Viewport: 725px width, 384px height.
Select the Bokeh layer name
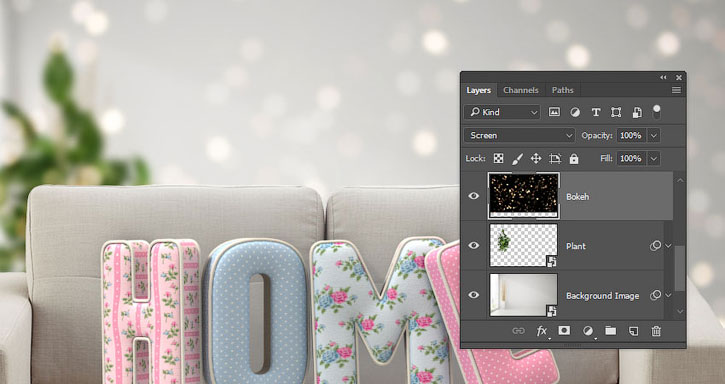[578, 197]
